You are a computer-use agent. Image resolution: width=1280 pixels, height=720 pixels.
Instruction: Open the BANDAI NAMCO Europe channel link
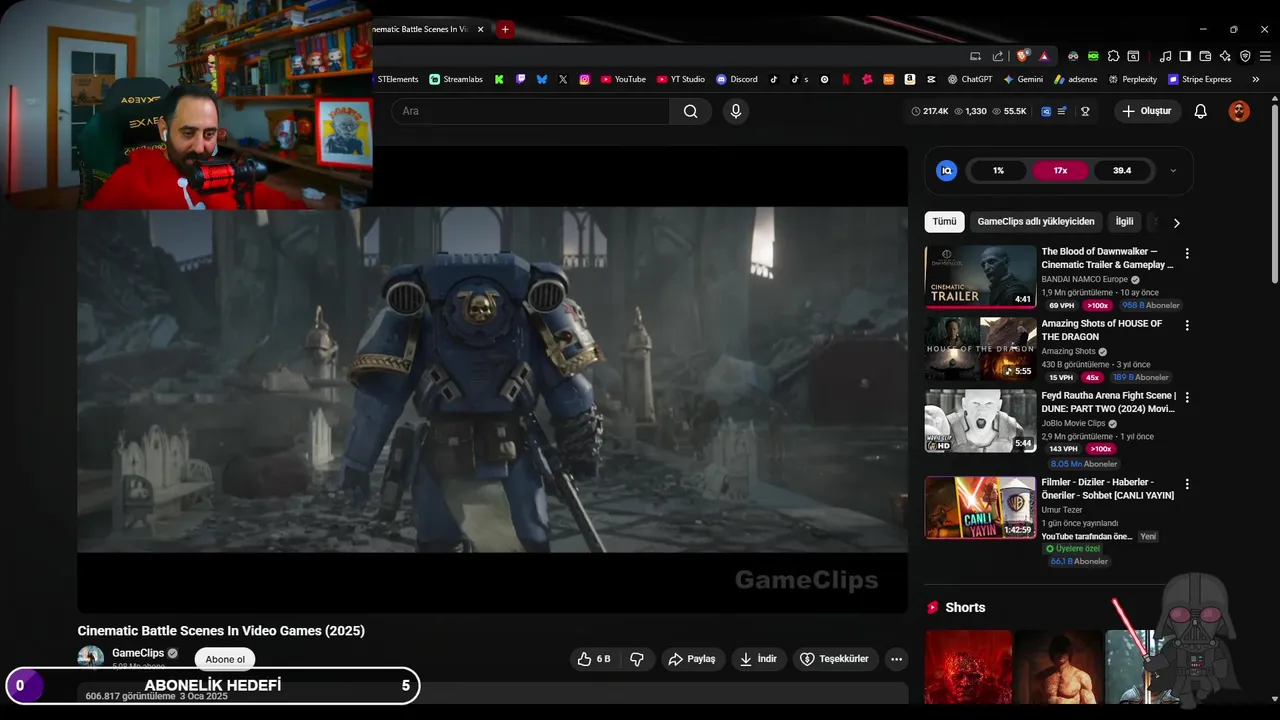coord(1084,280)
